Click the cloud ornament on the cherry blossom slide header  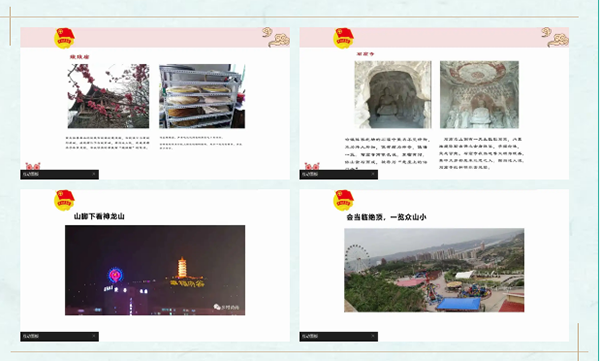(276, 37)
